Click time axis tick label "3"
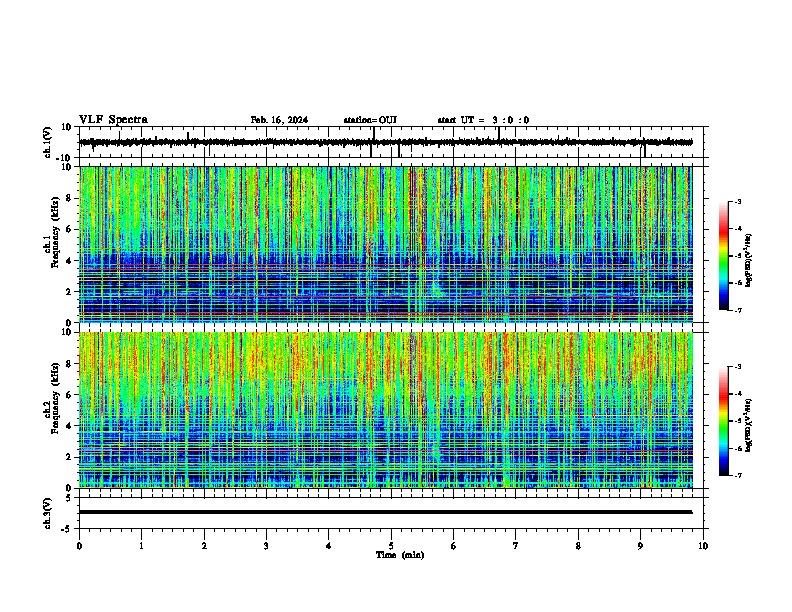This screenshot has width=792, height=612. pyautogui.click(x=266, y=546)
